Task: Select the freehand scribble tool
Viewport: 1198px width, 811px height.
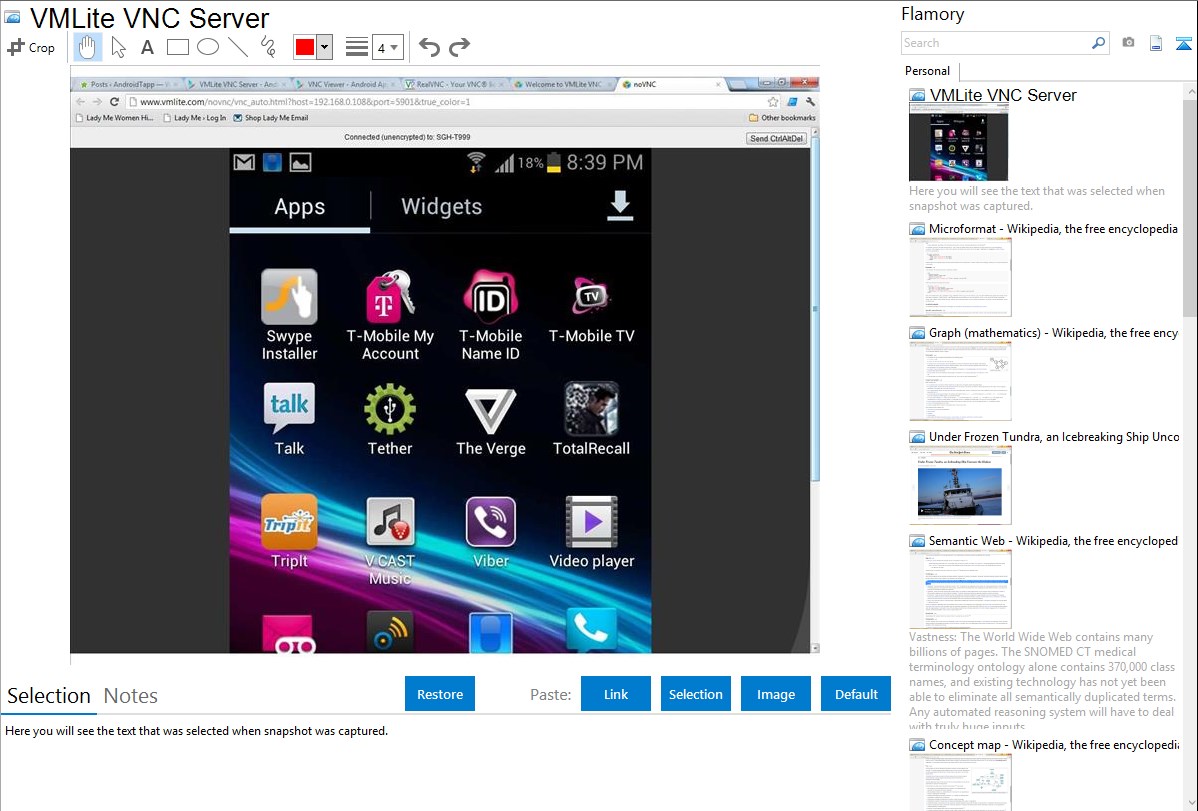Action: (268, 47)
